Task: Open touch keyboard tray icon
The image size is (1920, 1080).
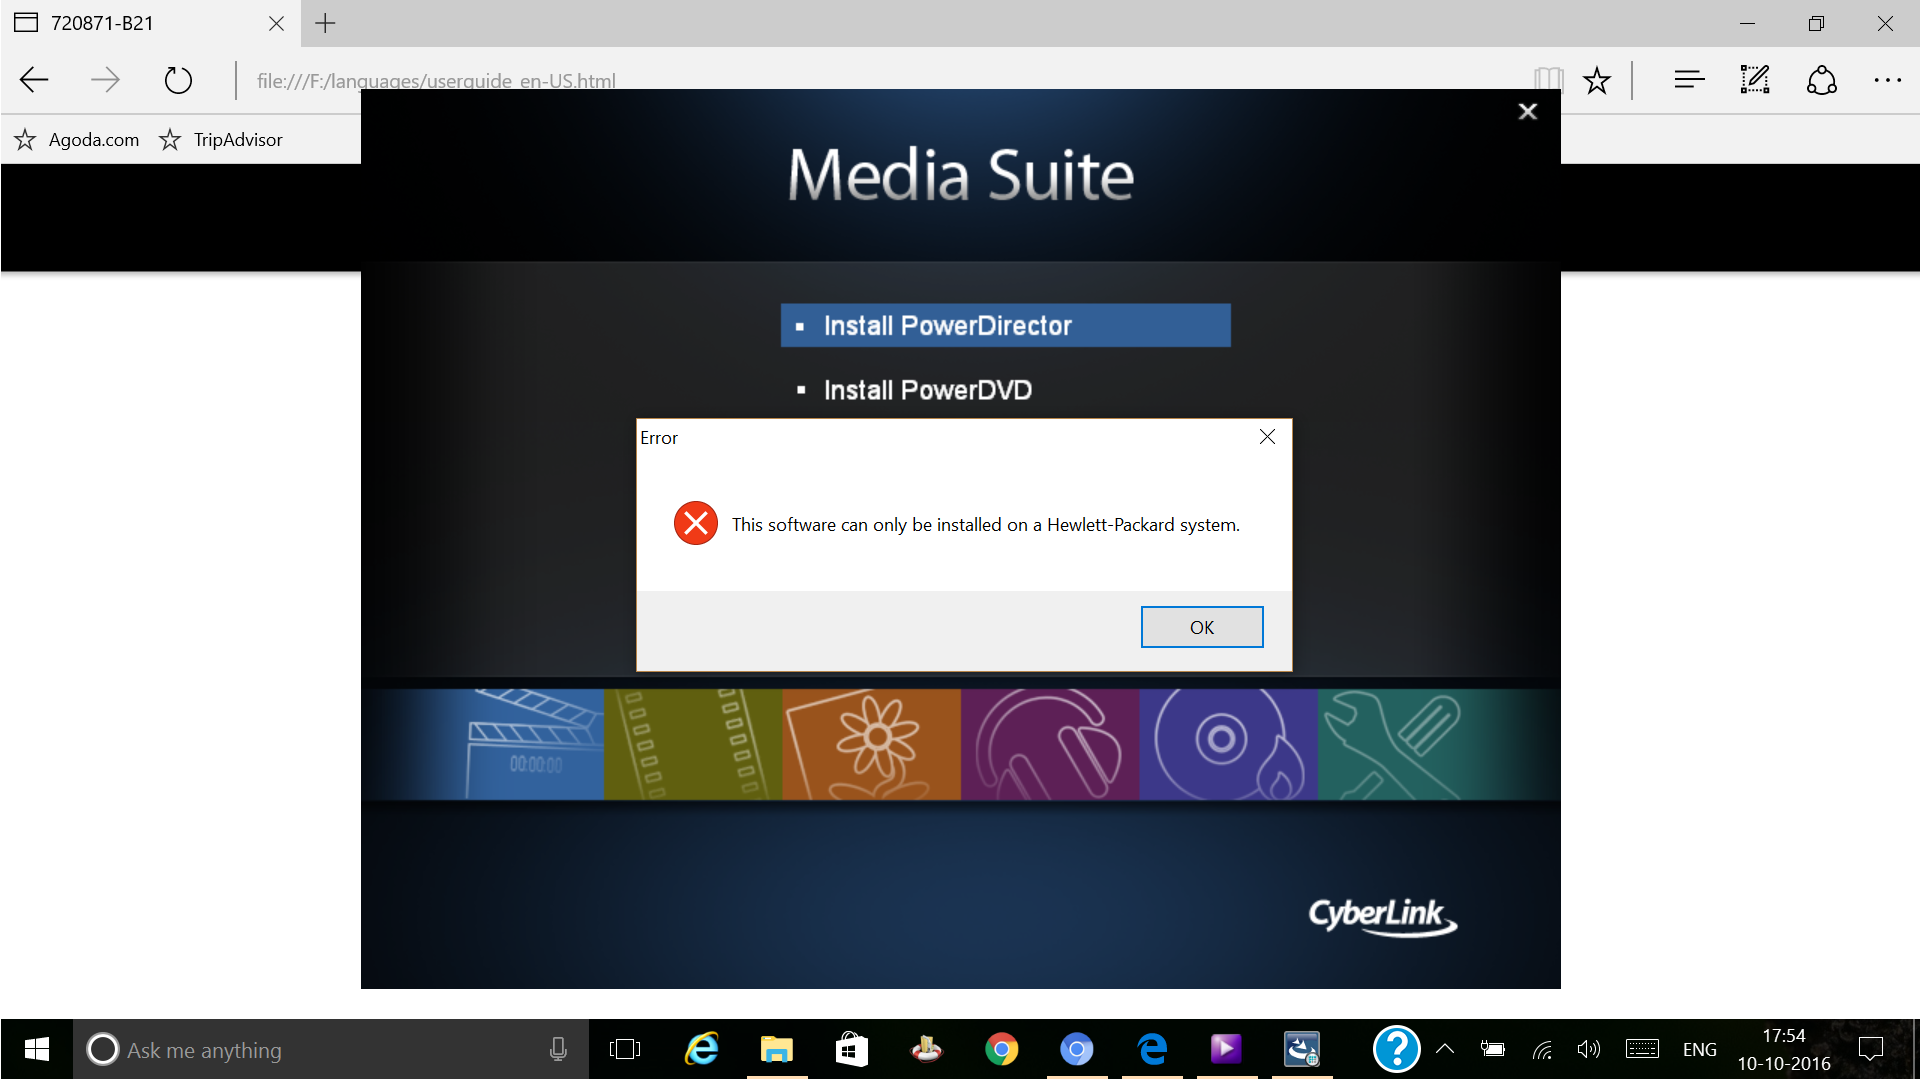Action: tap(1642, 1049)
